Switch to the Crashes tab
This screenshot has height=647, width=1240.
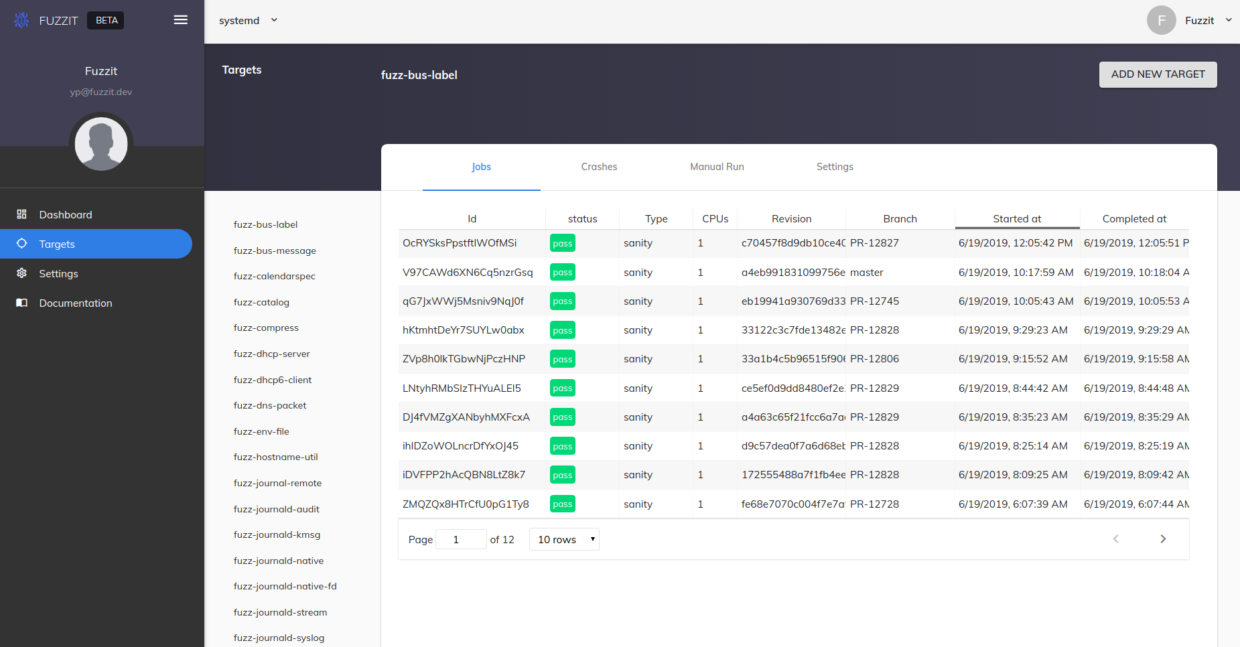[599, 167]
